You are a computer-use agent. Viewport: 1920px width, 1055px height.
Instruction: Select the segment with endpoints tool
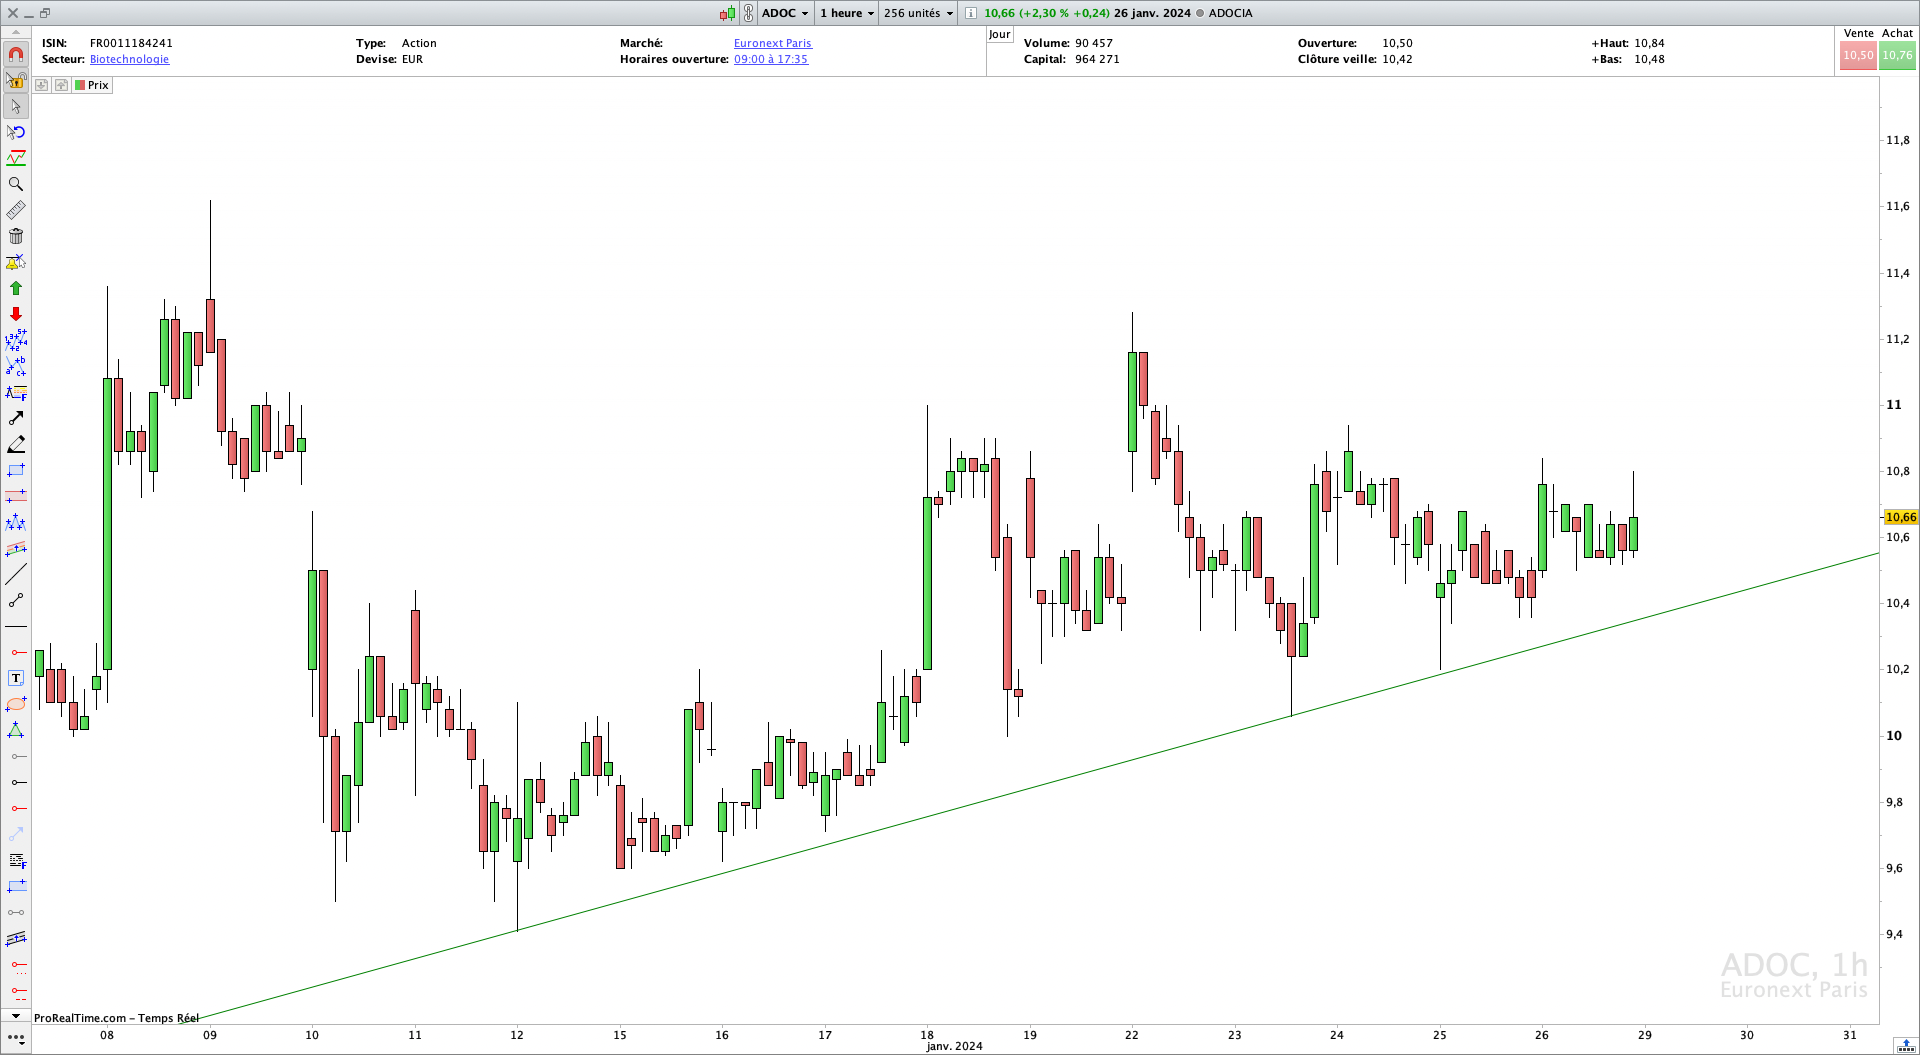click(16, 600)
